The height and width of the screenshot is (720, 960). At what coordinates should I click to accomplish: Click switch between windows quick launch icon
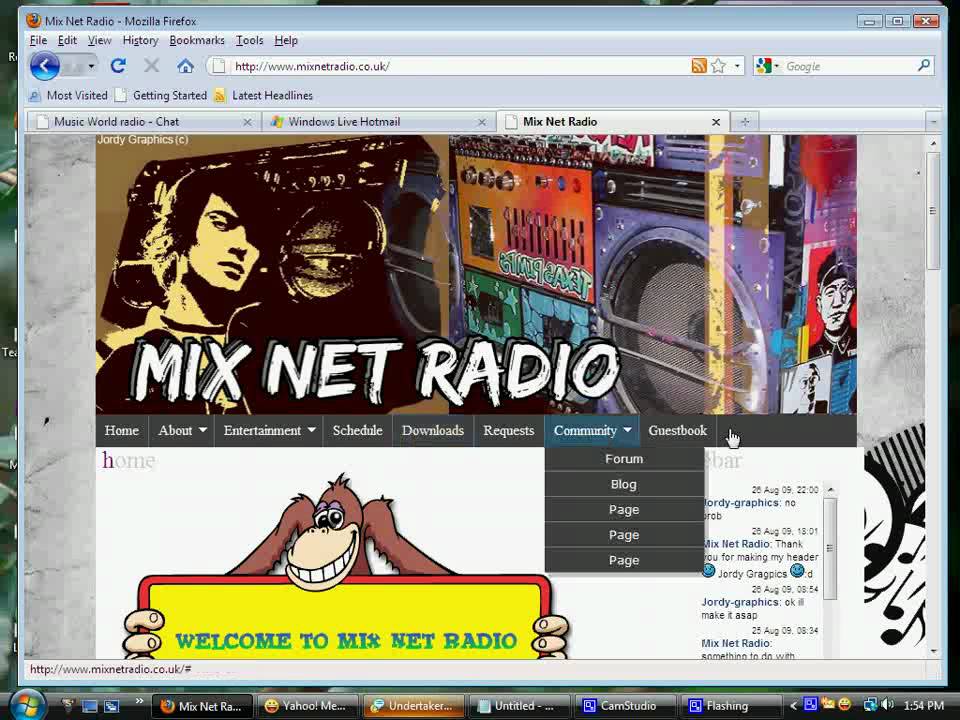coord(111,706)
